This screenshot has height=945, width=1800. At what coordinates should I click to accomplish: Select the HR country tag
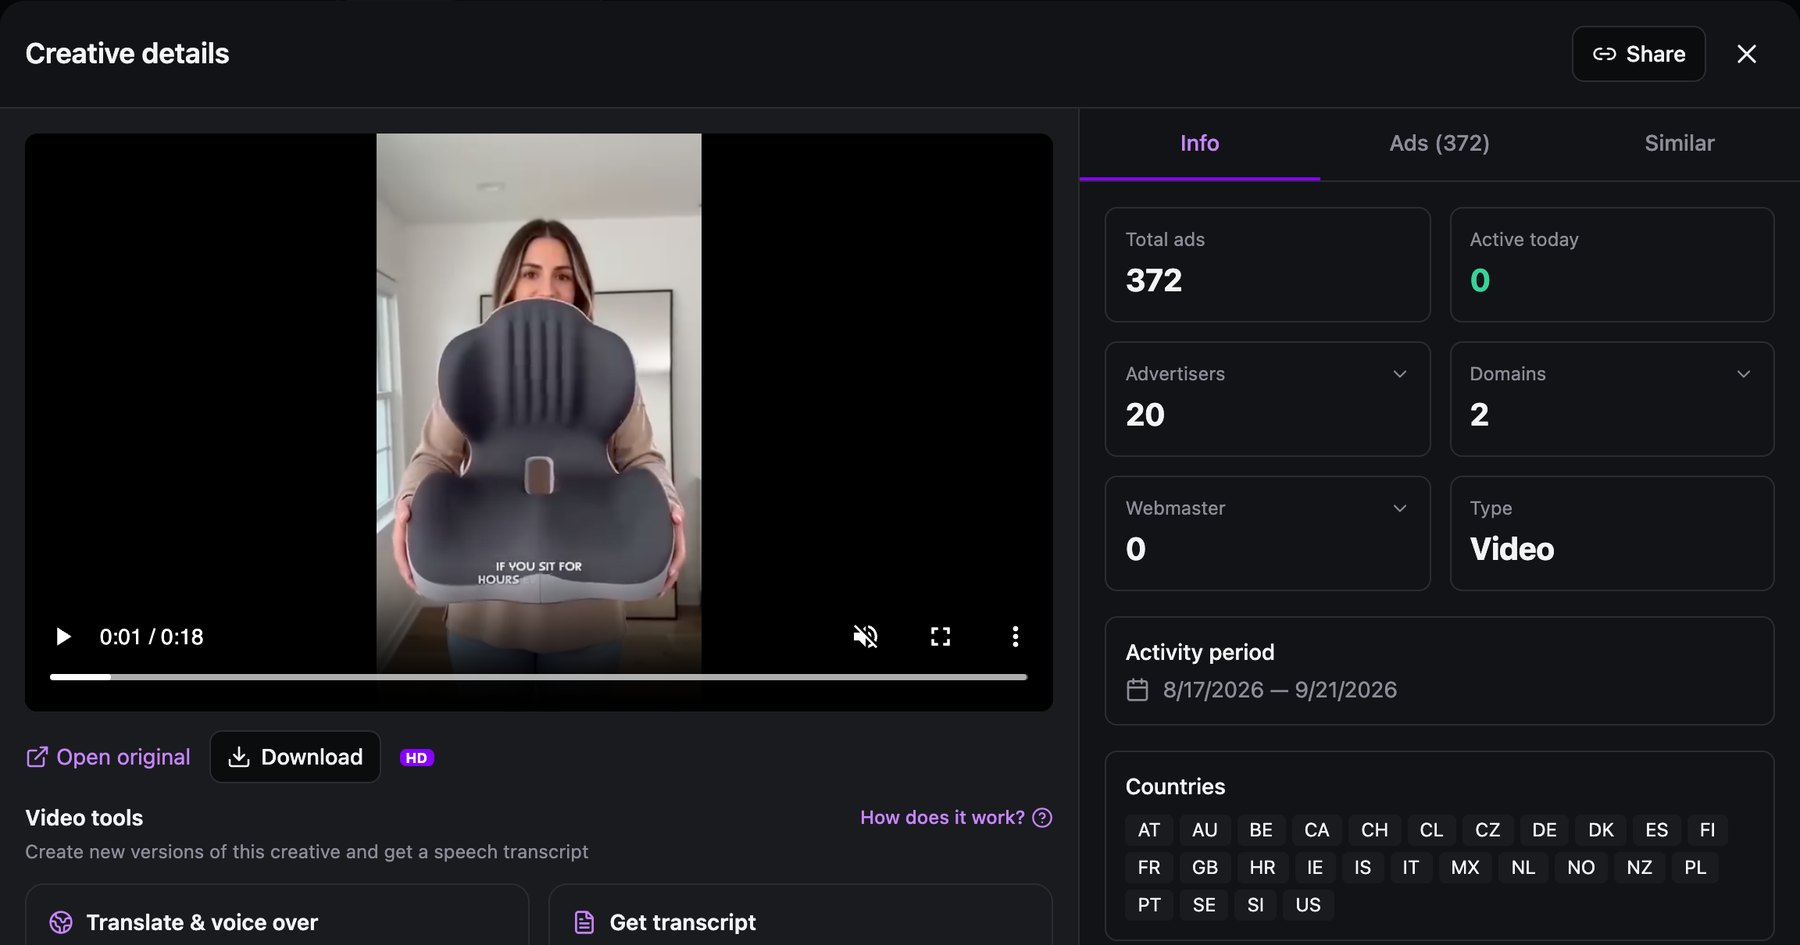pos(1263,867)
